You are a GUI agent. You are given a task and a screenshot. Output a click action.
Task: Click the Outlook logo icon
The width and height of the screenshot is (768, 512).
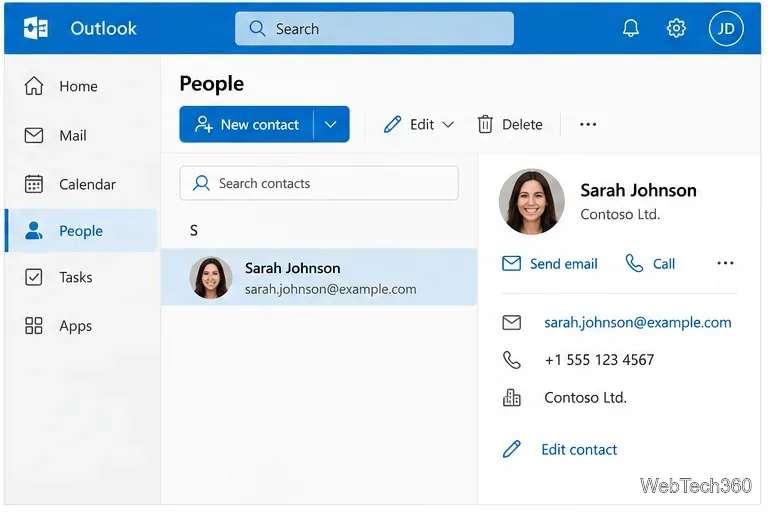point(36,28)
